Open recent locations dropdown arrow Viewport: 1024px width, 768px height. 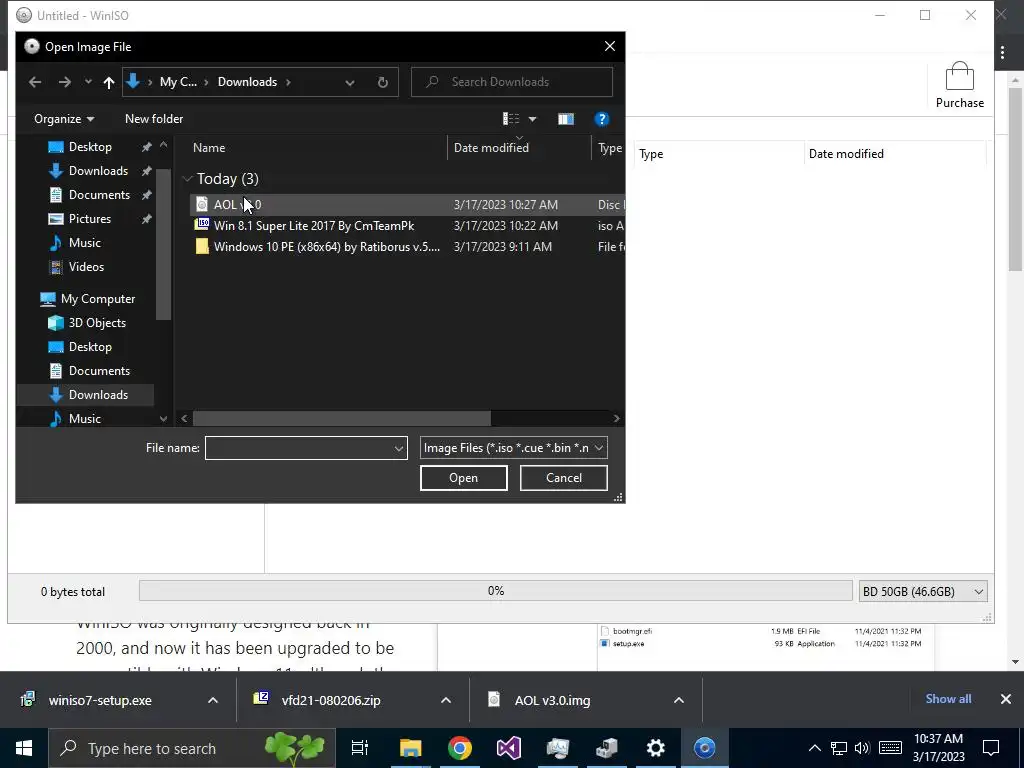pos(88,82)
